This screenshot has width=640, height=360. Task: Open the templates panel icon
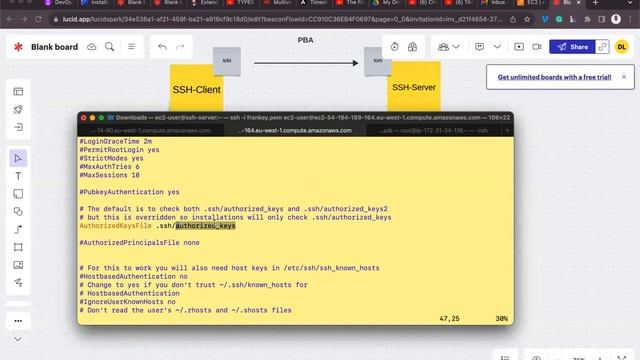(x=18, y=91)
